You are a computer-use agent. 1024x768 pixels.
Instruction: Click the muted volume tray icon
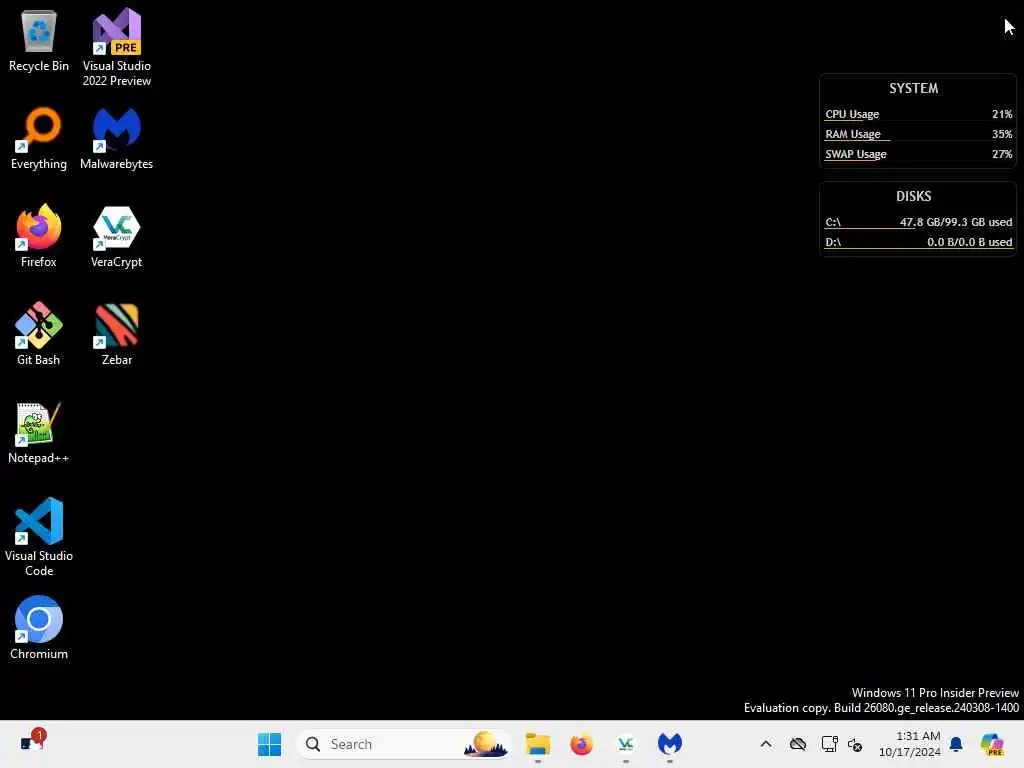(855, 744)
